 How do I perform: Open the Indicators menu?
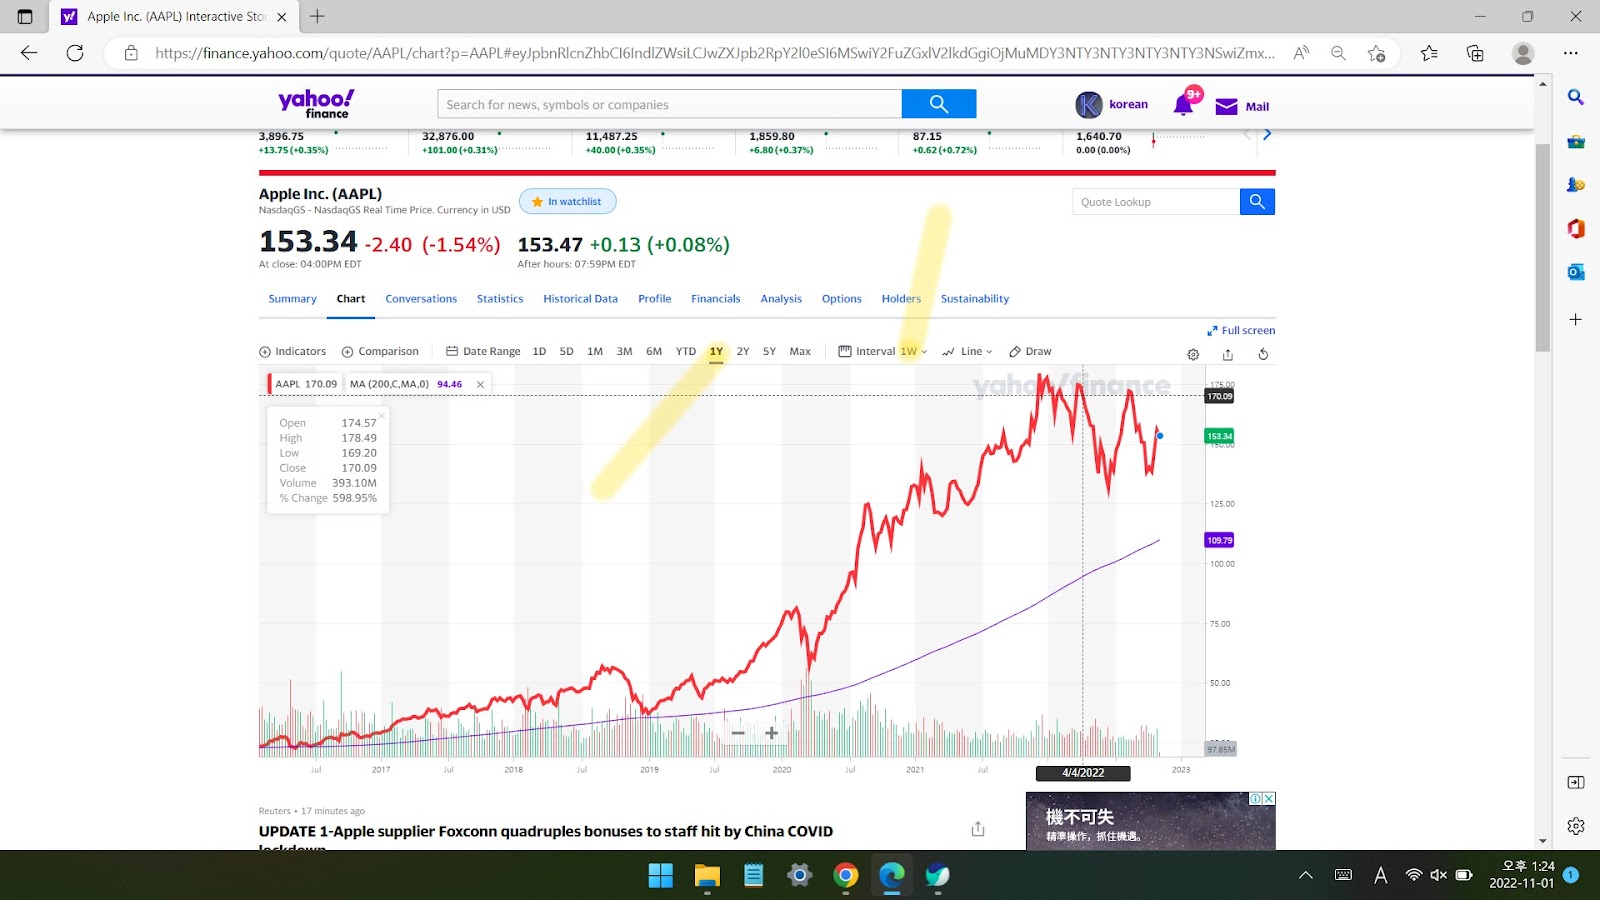click(x=293, y=351)
